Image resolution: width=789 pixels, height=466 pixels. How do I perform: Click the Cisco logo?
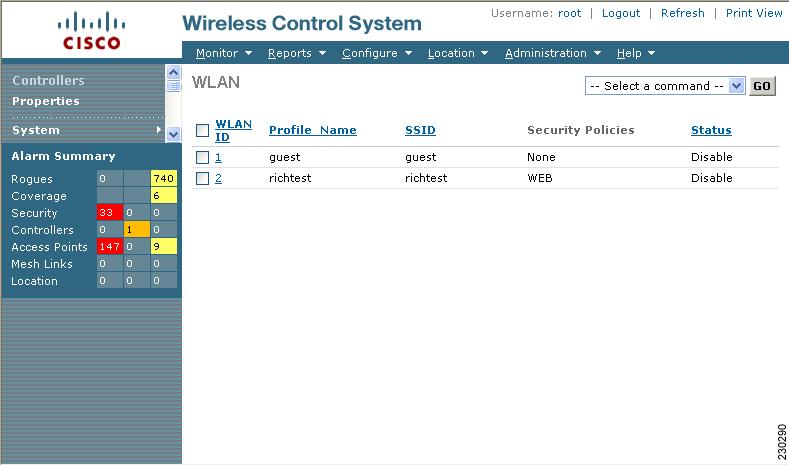point(92,31)
